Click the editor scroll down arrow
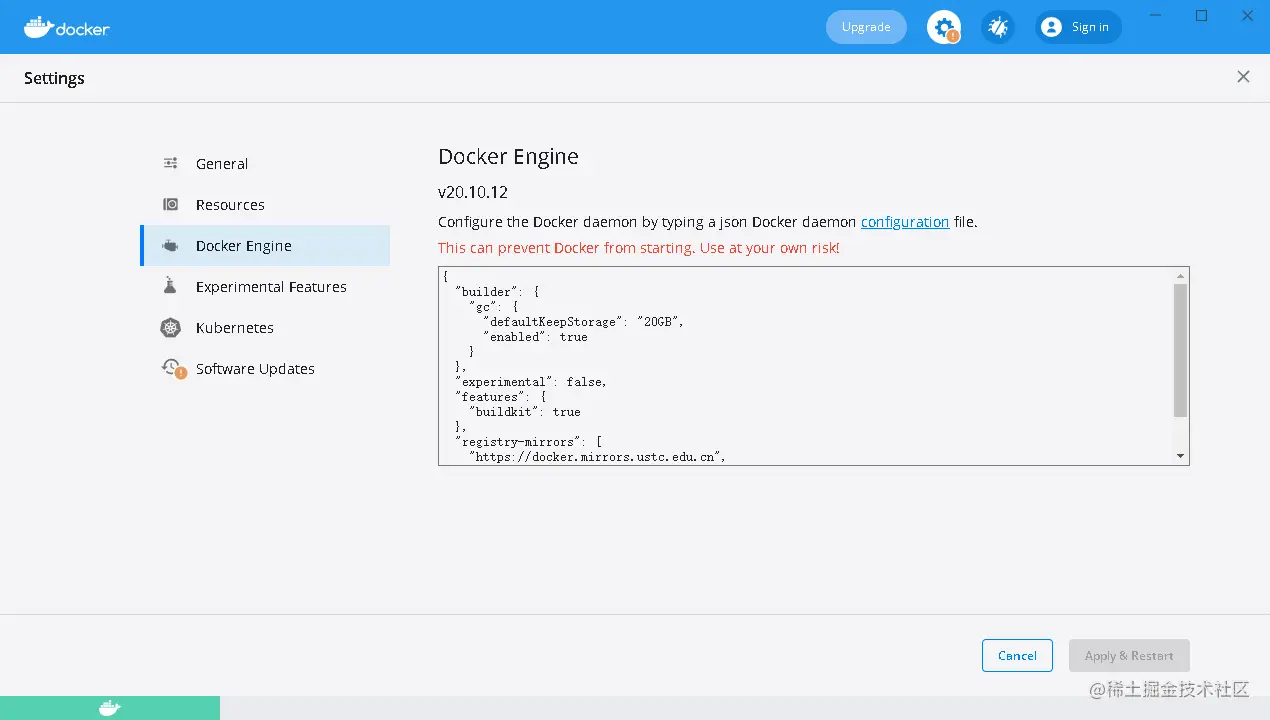This screenshot has height=720, width=1270. tap(1181, 456)
